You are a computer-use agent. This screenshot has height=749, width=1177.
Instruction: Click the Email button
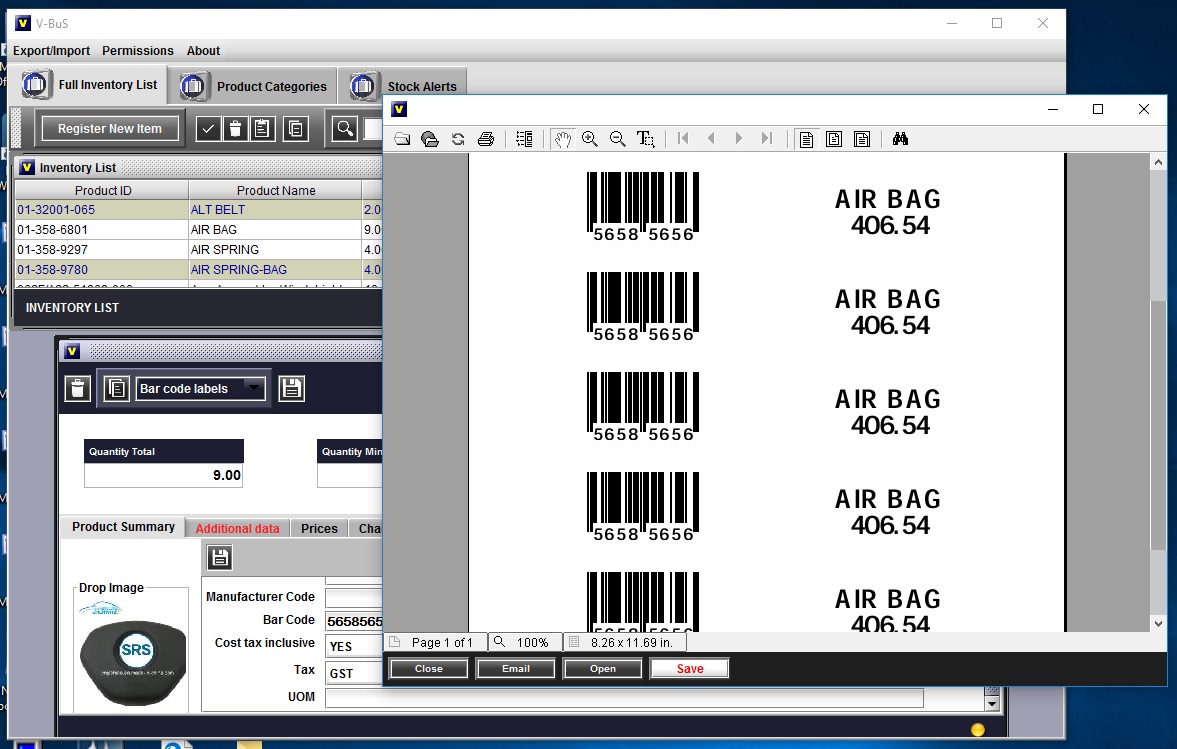(x=516, y=669)
